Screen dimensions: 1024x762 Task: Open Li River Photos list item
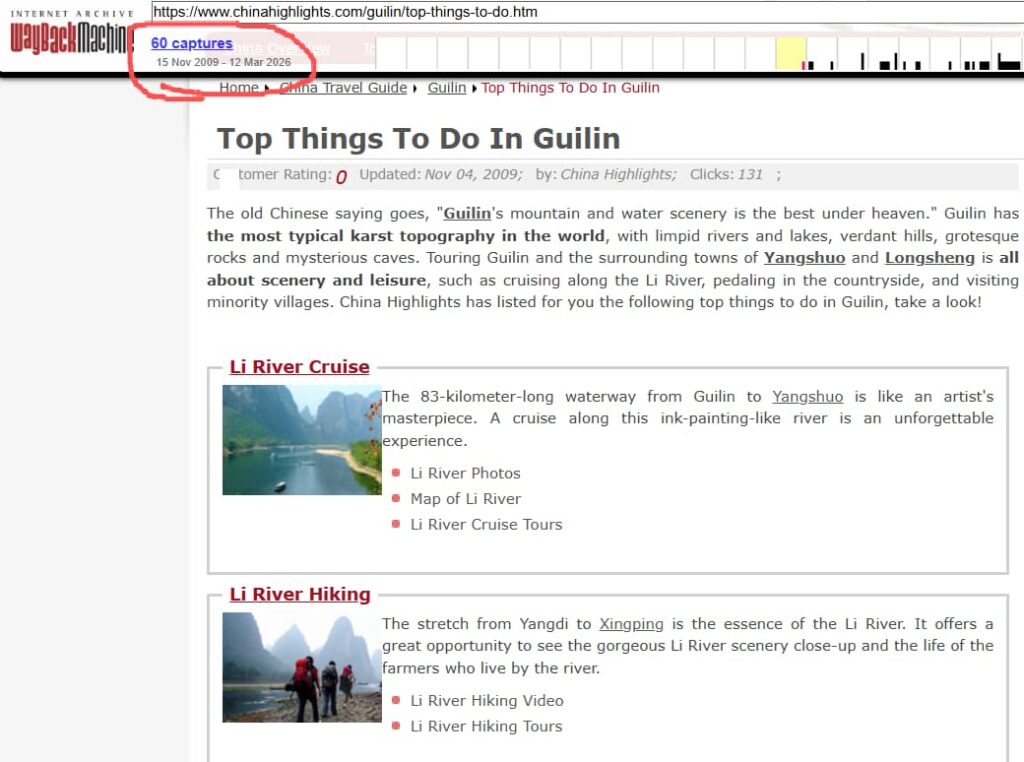click(x=465, y=473)
